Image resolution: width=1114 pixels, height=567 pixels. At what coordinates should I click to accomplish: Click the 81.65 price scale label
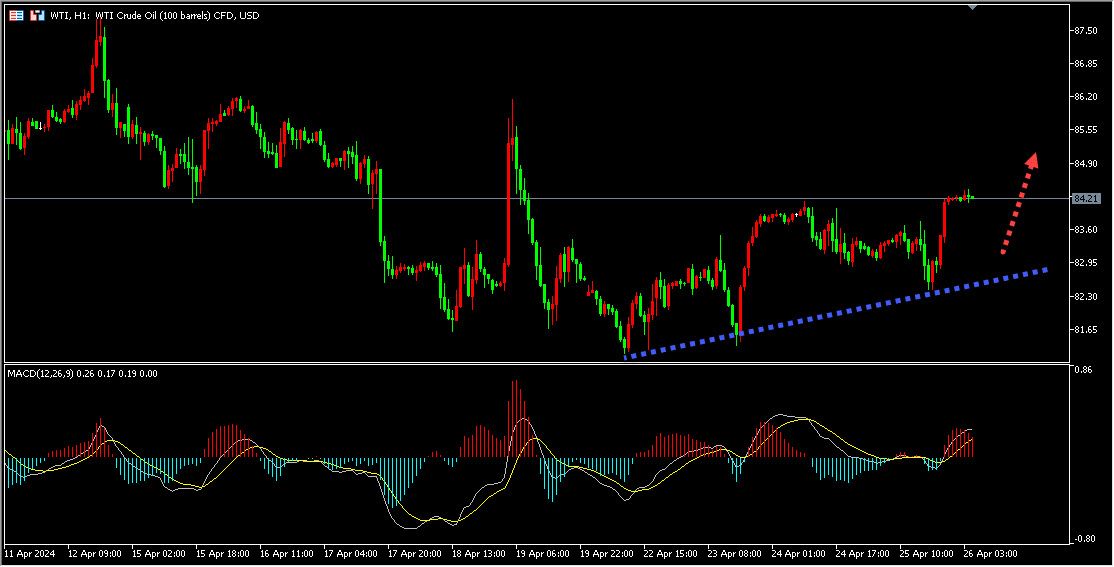coord(1087,329)
